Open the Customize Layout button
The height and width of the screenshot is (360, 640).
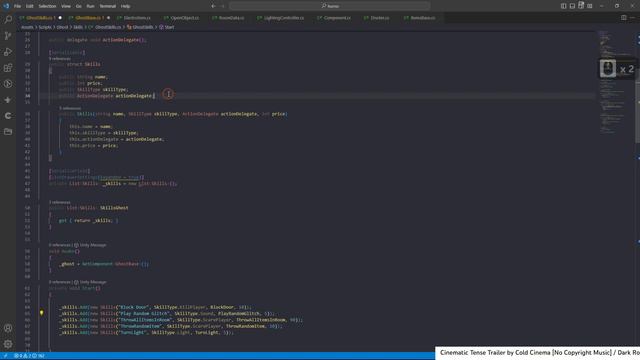(x=590, y=6)
